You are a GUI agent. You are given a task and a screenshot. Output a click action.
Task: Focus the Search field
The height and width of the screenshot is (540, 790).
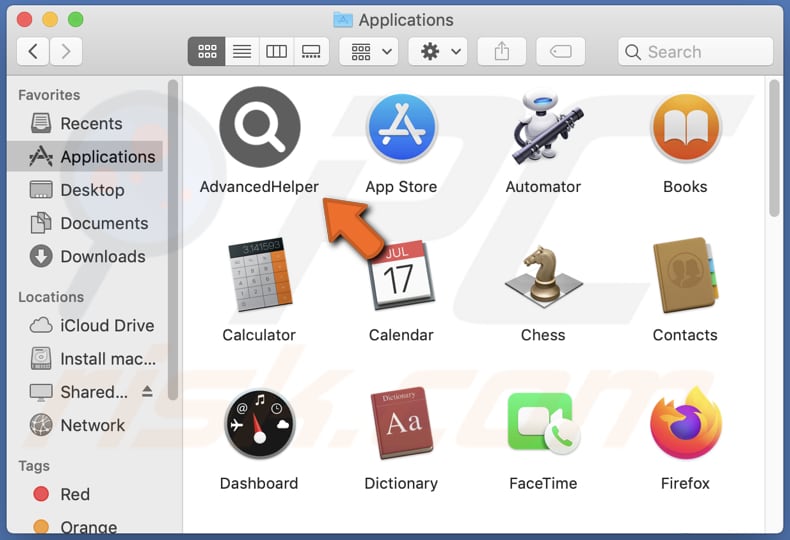[696, 51]
